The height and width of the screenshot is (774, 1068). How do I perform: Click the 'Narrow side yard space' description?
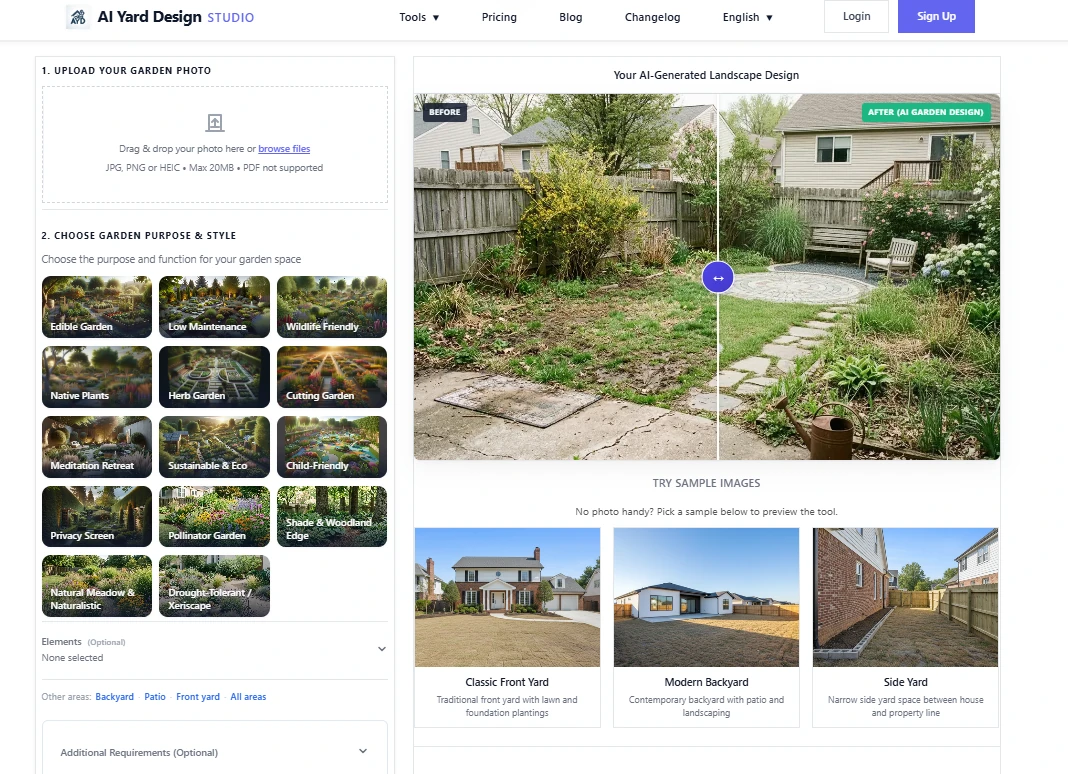905,706
